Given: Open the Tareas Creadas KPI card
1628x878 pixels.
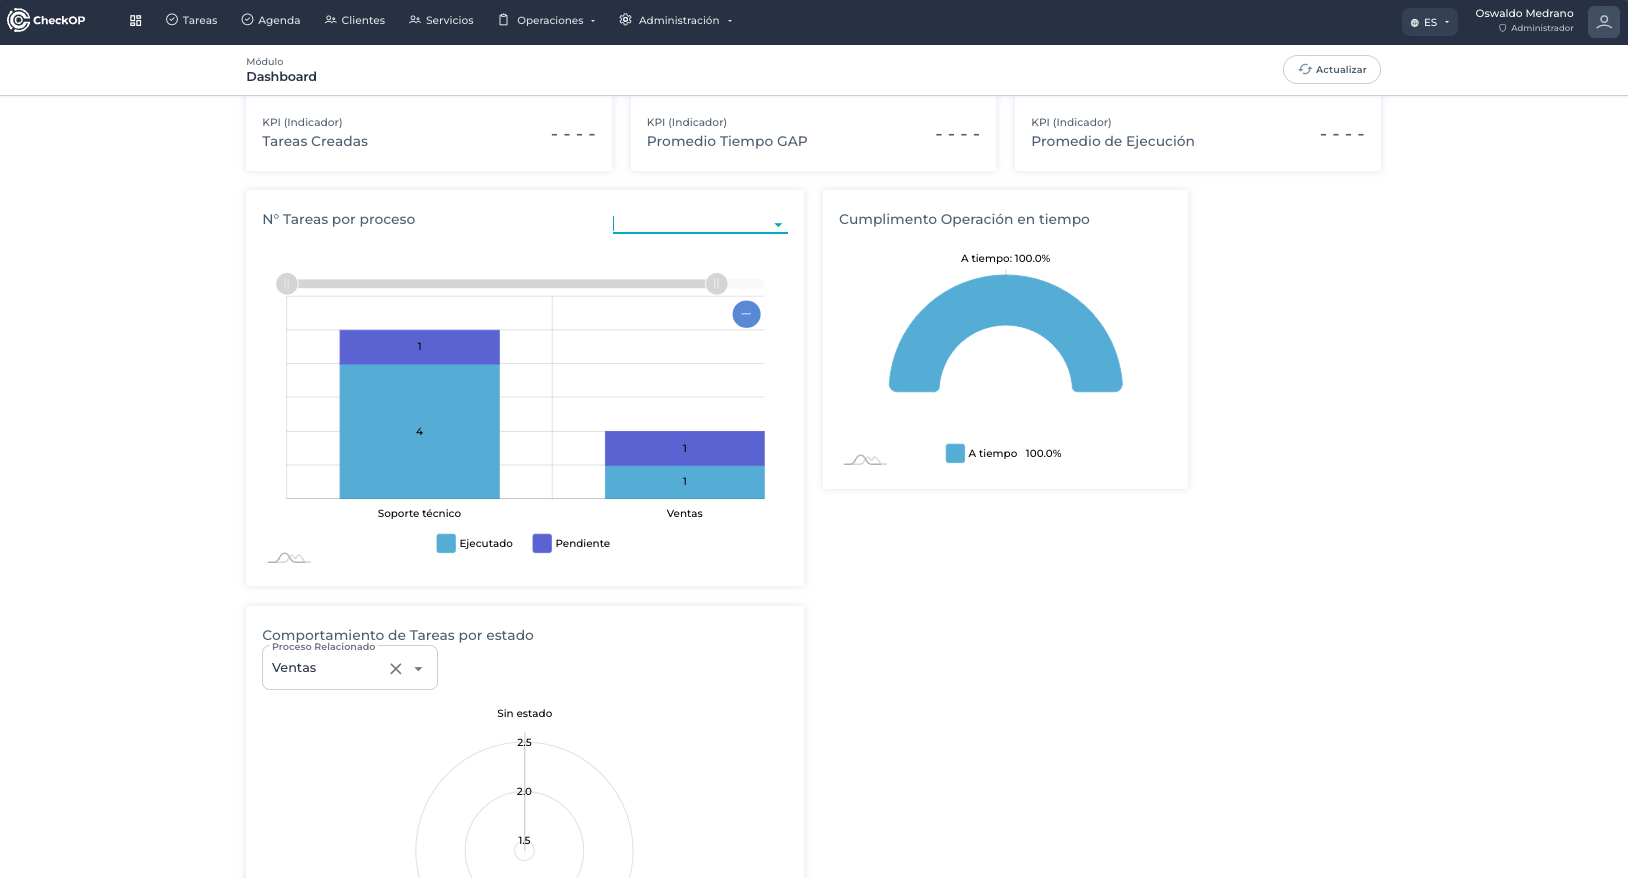Looking at the screenshot, I should (x=429, y=133).
